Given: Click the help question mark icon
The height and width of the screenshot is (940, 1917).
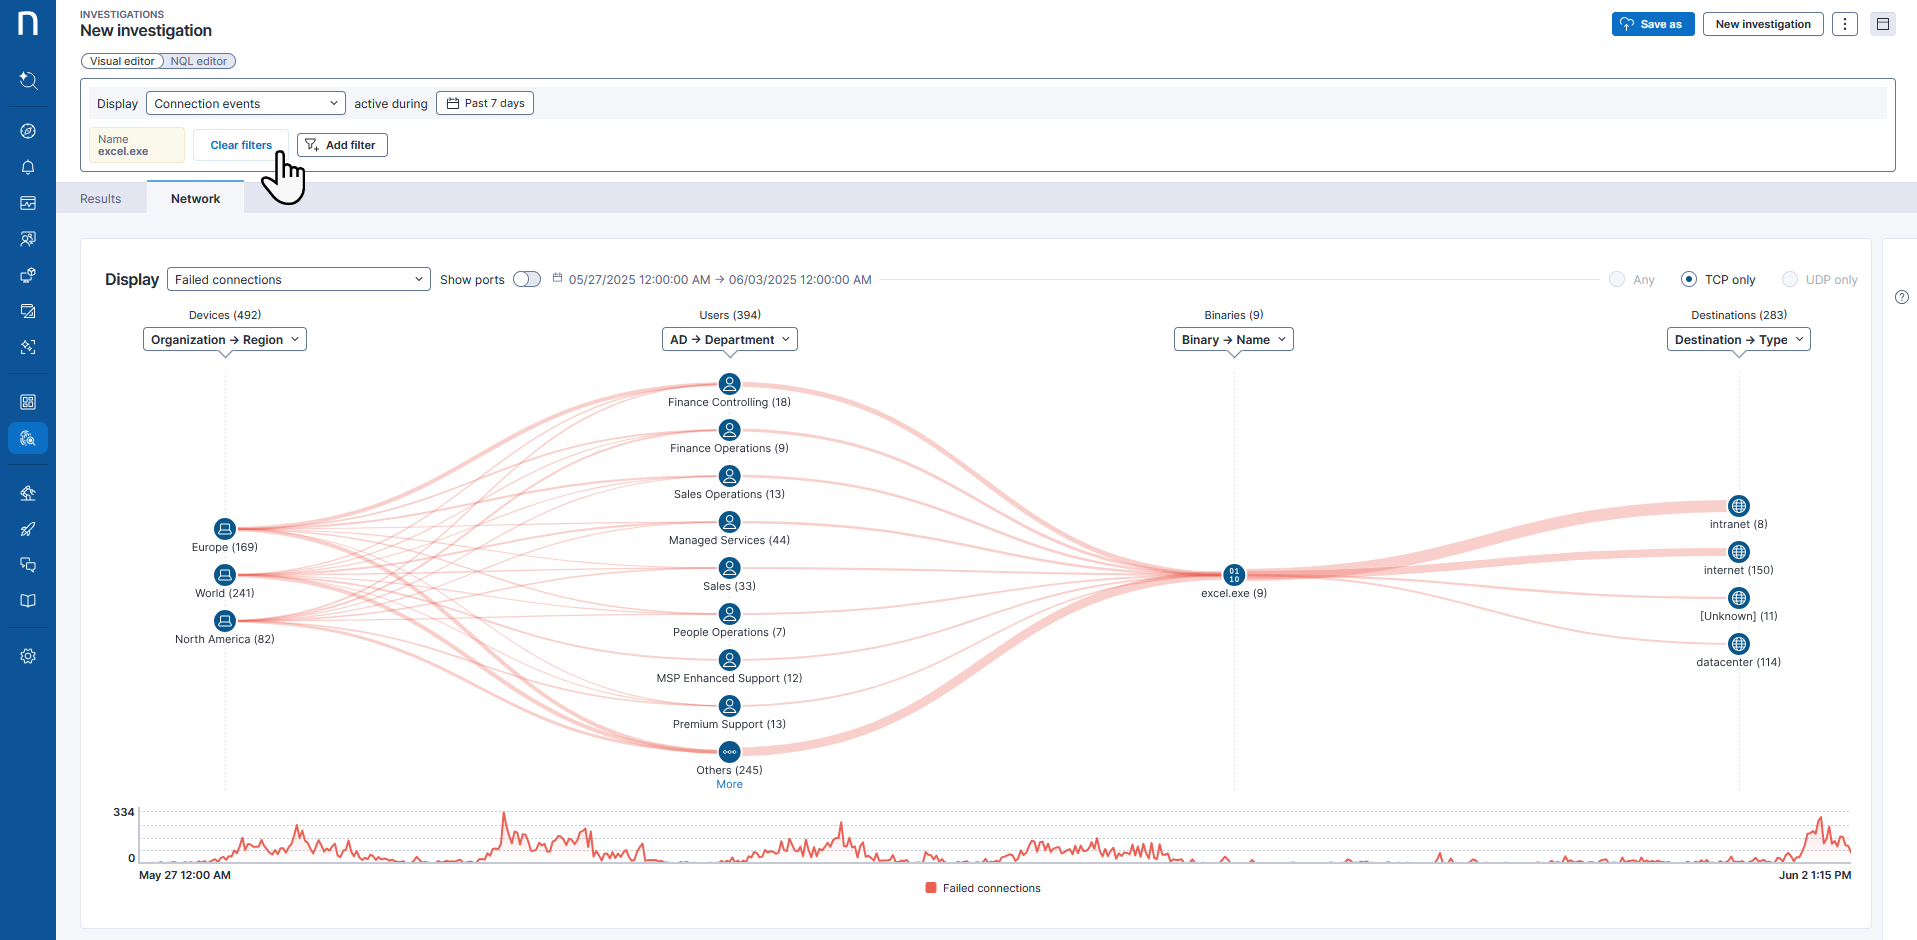Looking at the screenshot, I should (1902, 297).
